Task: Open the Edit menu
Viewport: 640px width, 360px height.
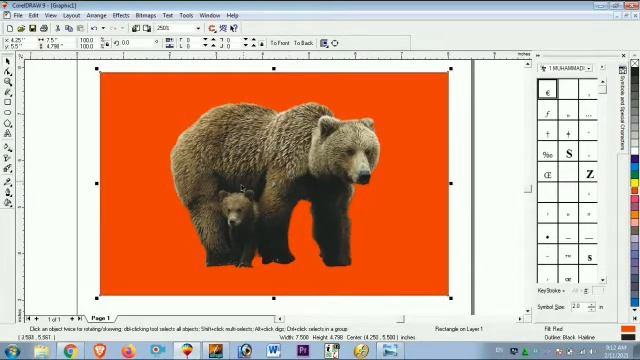Action: coord(33,16)
